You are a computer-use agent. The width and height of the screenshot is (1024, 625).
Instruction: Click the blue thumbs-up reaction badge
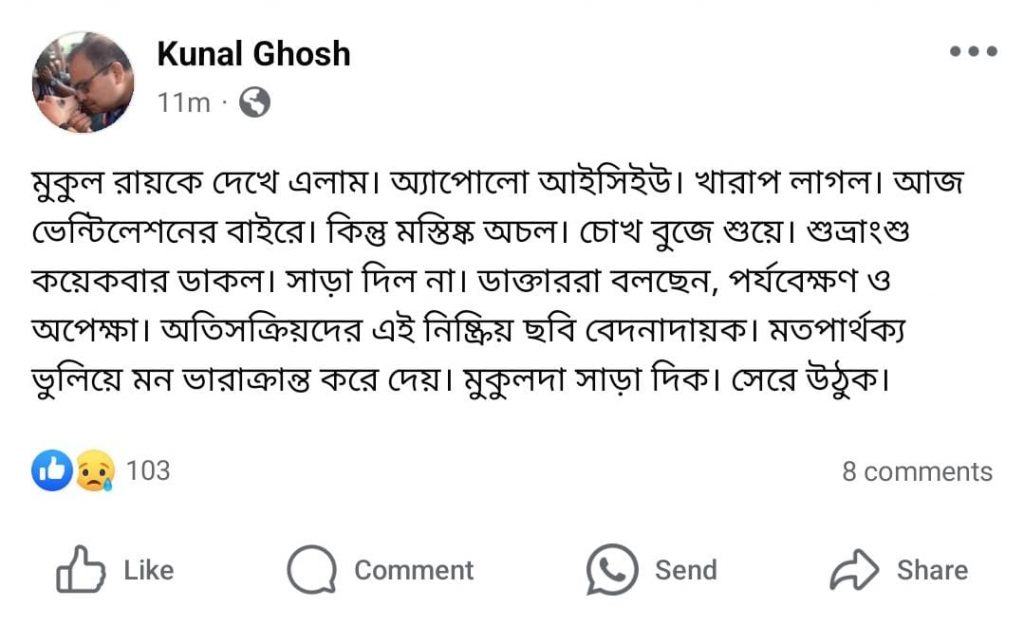tap(51, 470)
